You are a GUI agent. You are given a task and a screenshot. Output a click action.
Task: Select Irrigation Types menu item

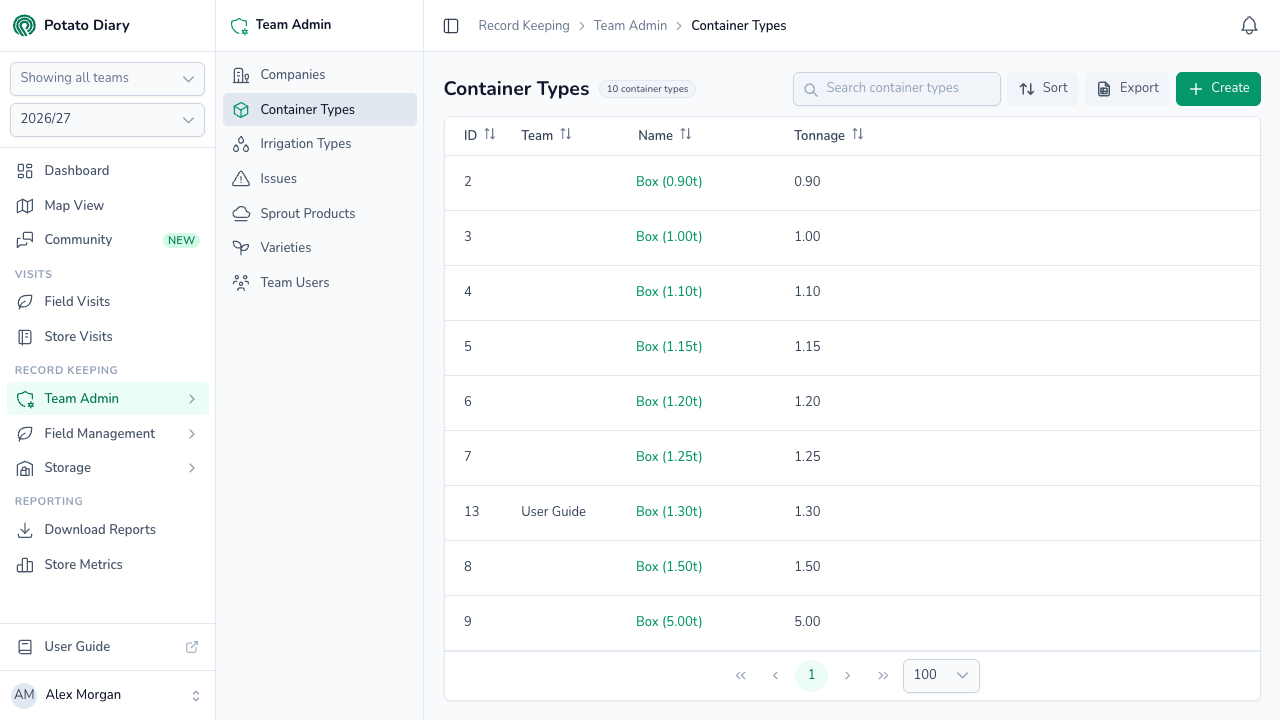(x=320, y=144)
